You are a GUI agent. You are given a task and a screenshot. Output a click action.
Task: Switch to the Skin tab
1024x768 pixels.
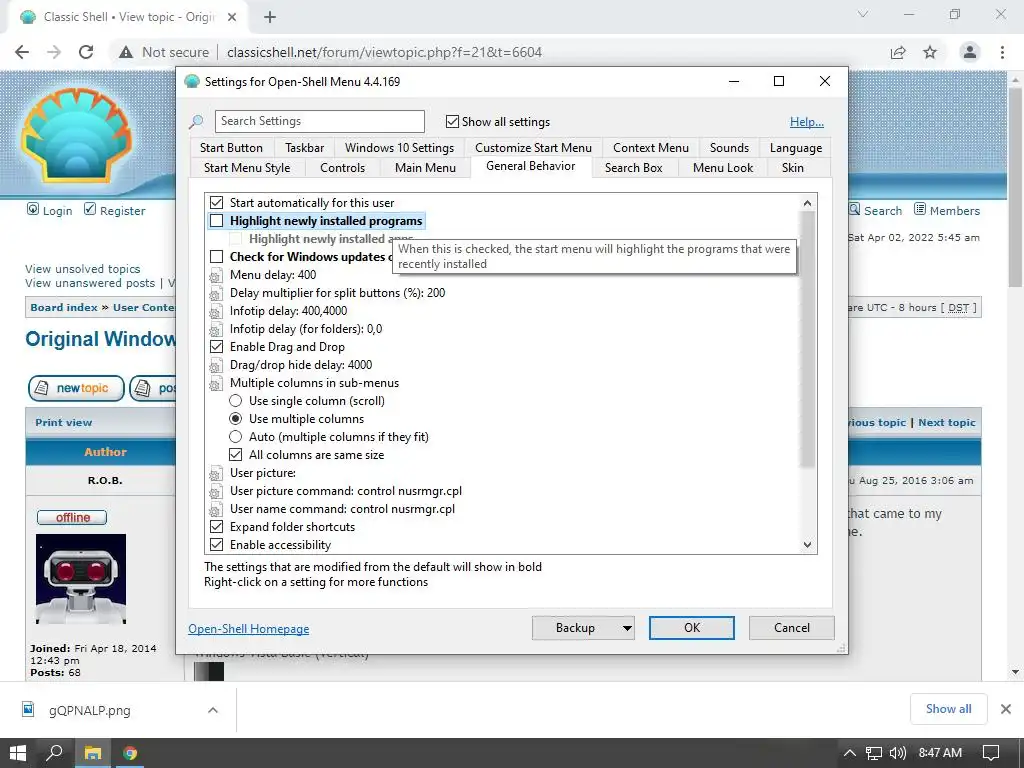[793, 168]
